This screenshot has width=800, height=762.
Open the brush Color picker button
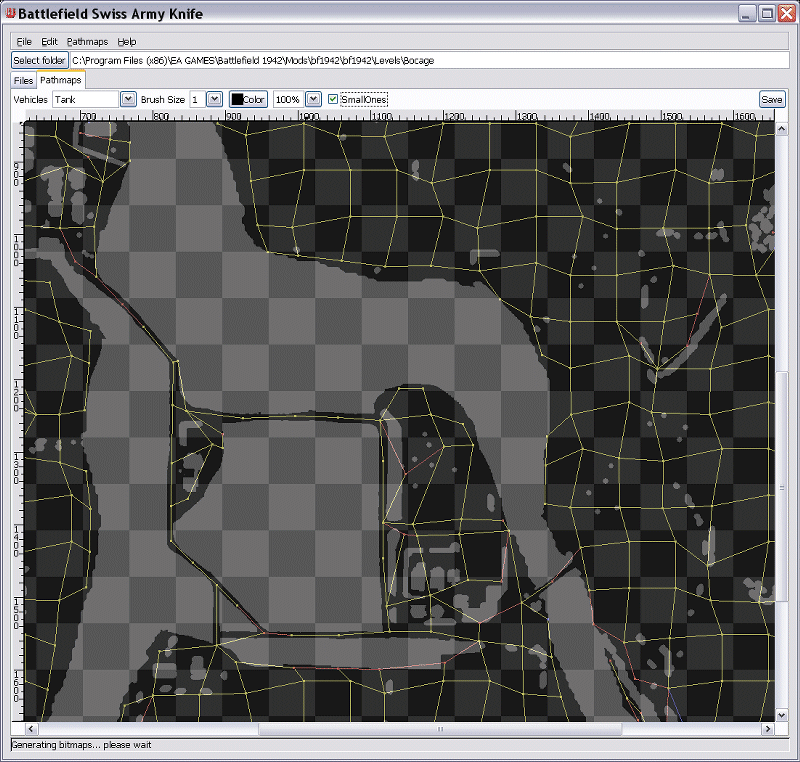pyautogui.click(x=248, y=99)
